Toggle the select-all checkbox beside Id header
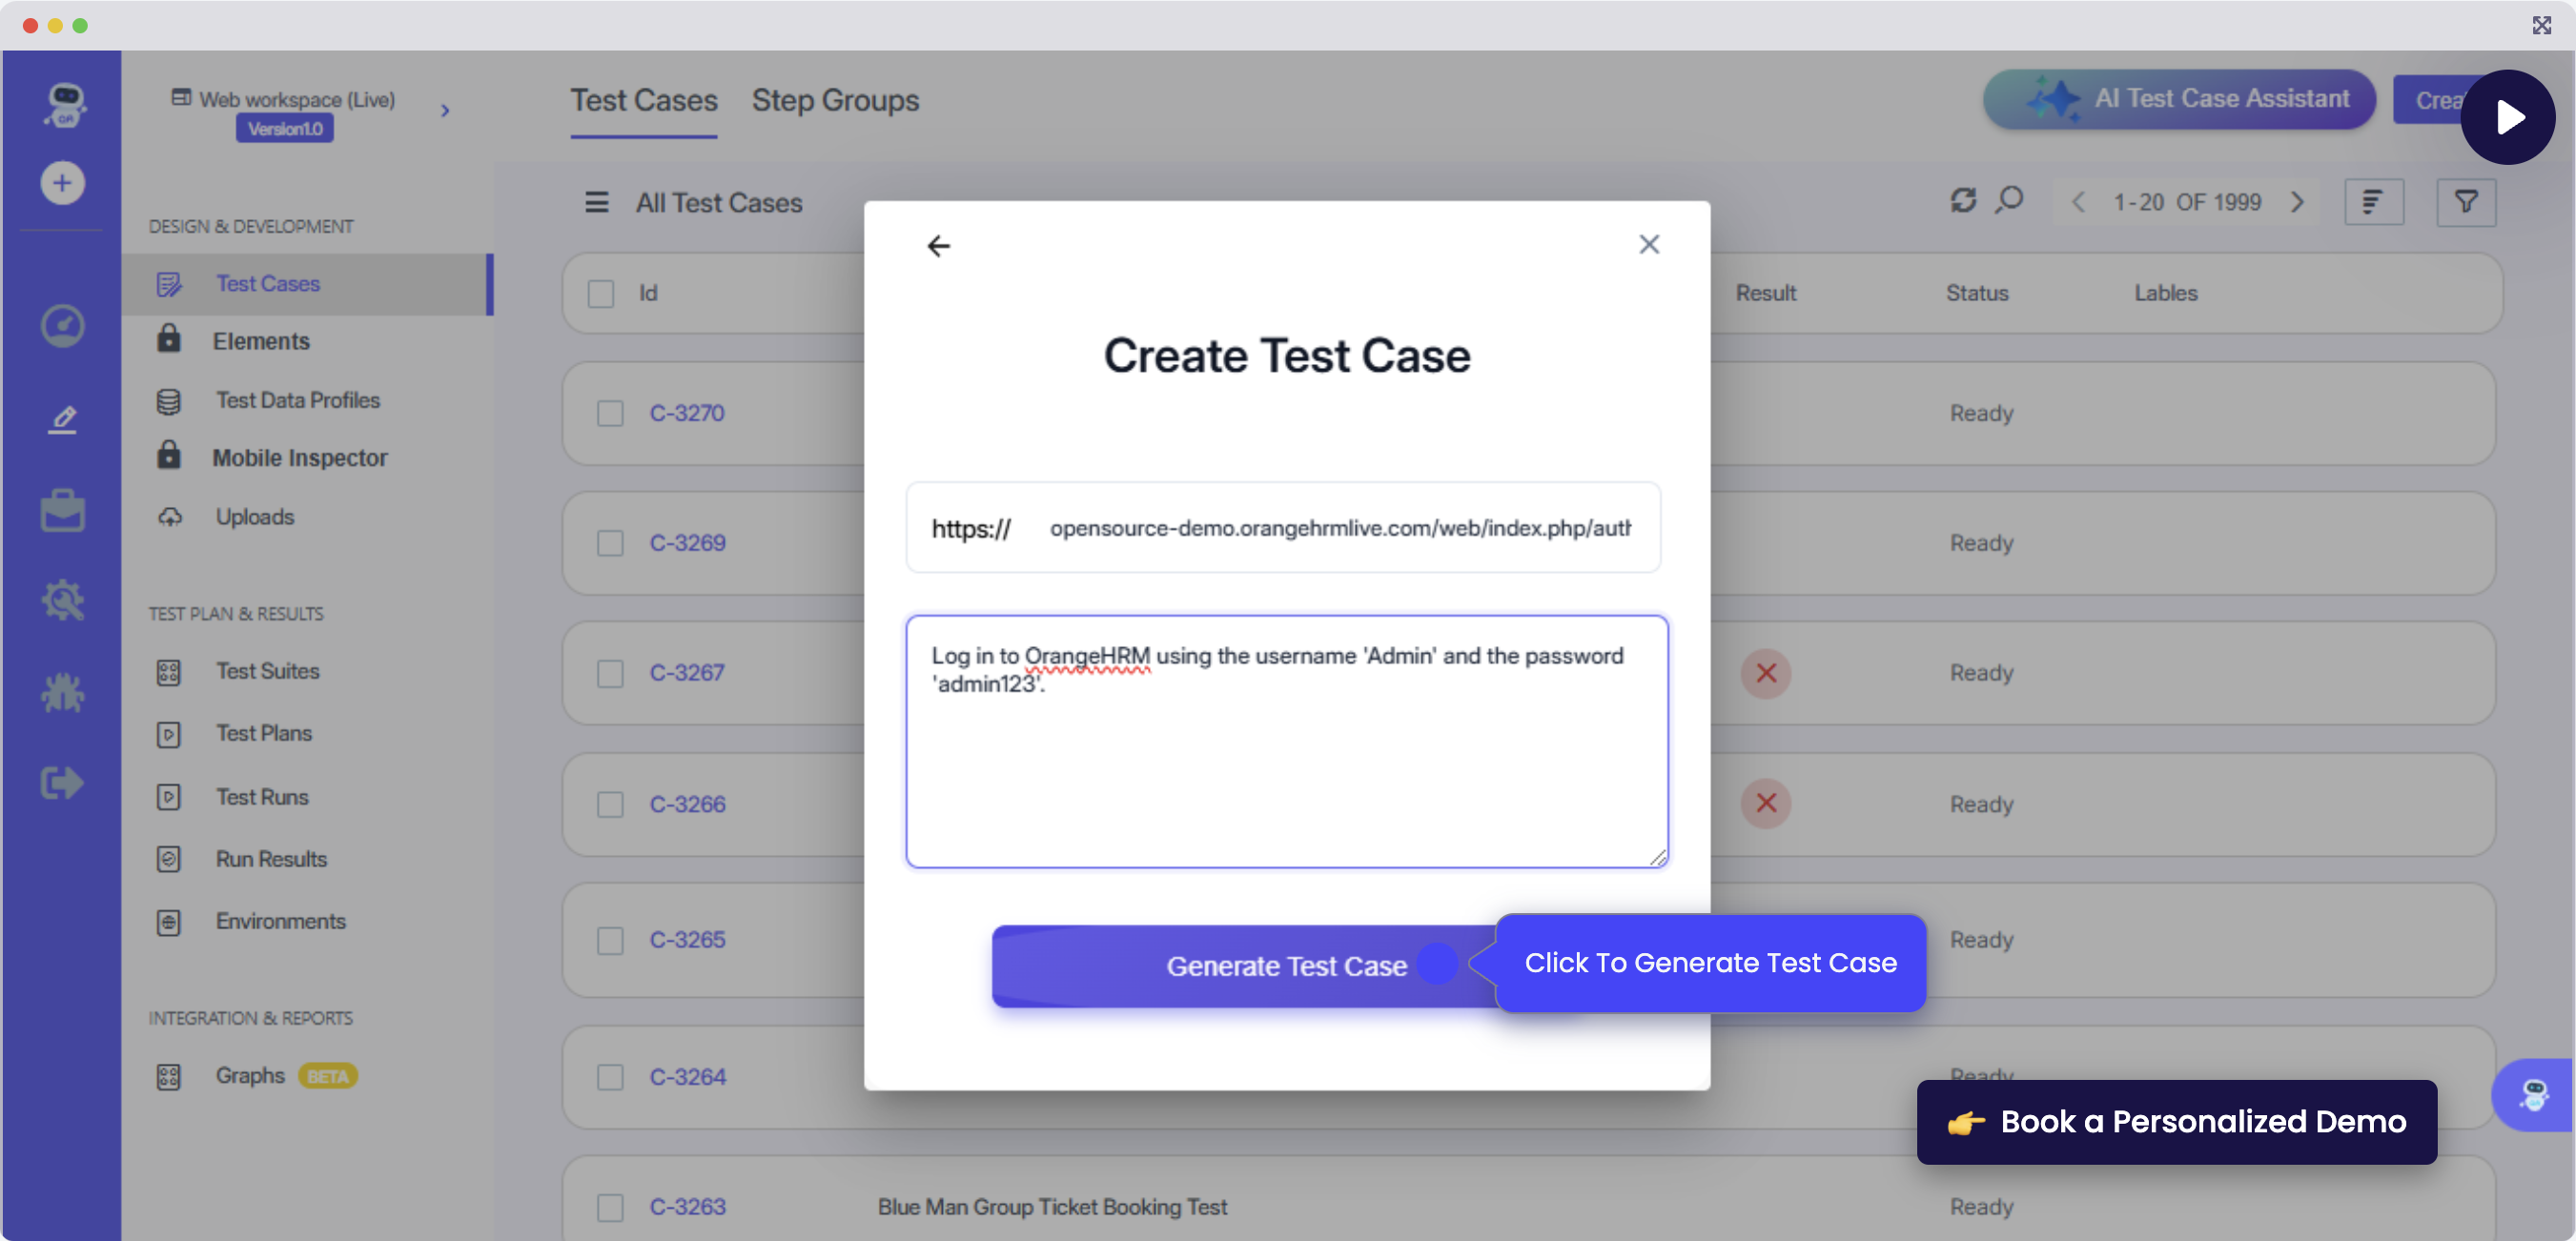The width and height of the screenshot is (2576, 1241). [601, 294]
